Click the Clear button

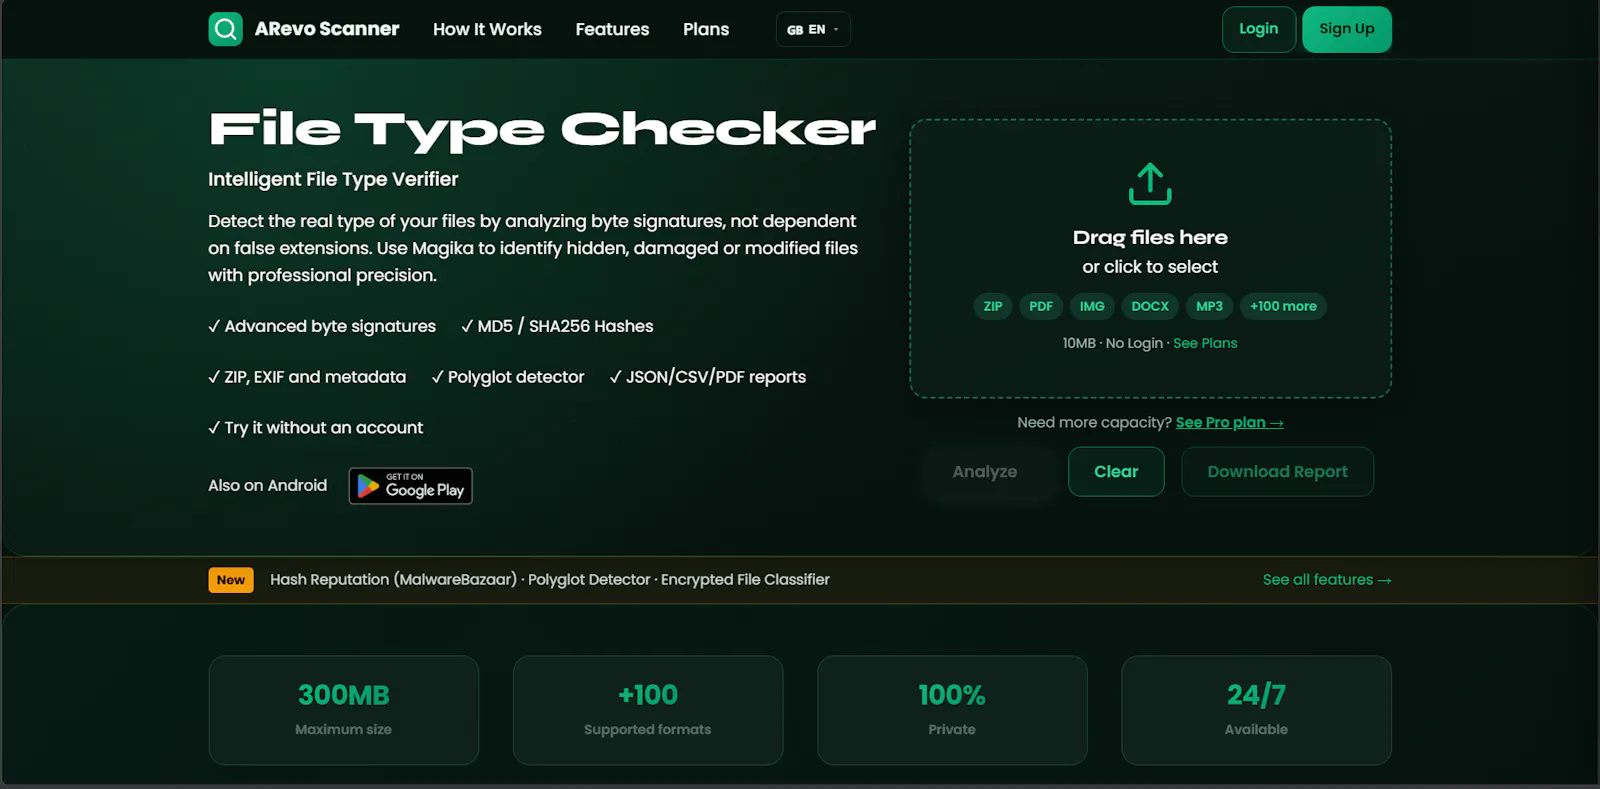1116,472
